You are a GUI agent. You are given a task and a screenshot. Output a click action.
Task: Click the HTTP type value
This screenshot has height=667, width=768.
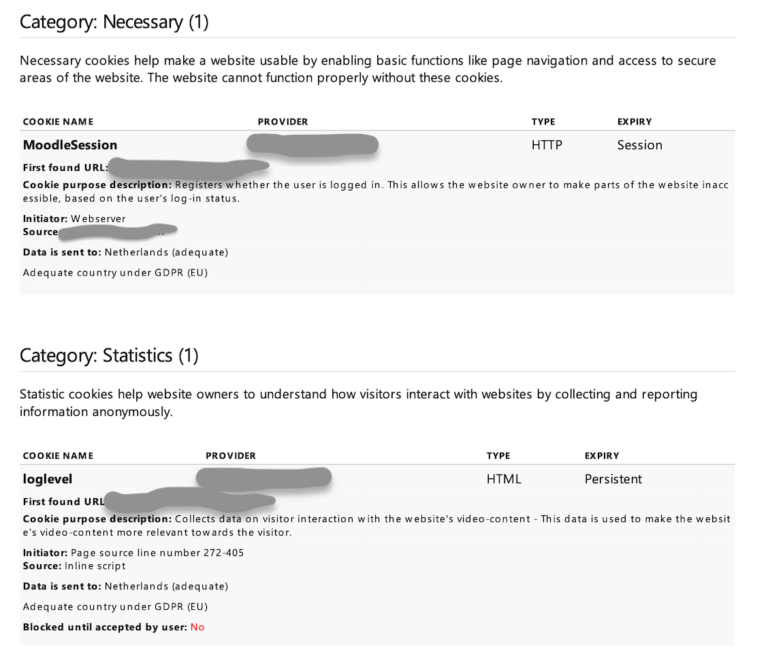547,145
